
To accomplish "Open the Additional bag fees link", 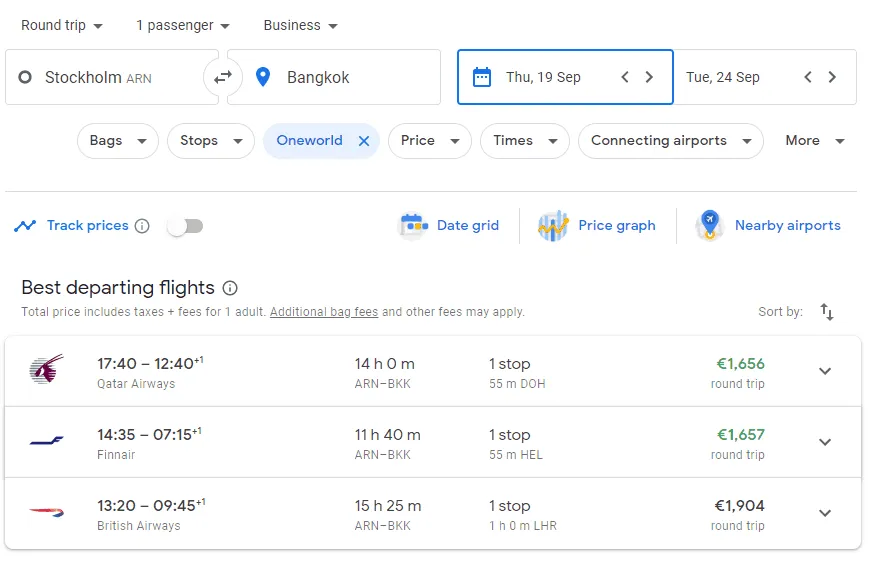I will (x=324, y=312).
